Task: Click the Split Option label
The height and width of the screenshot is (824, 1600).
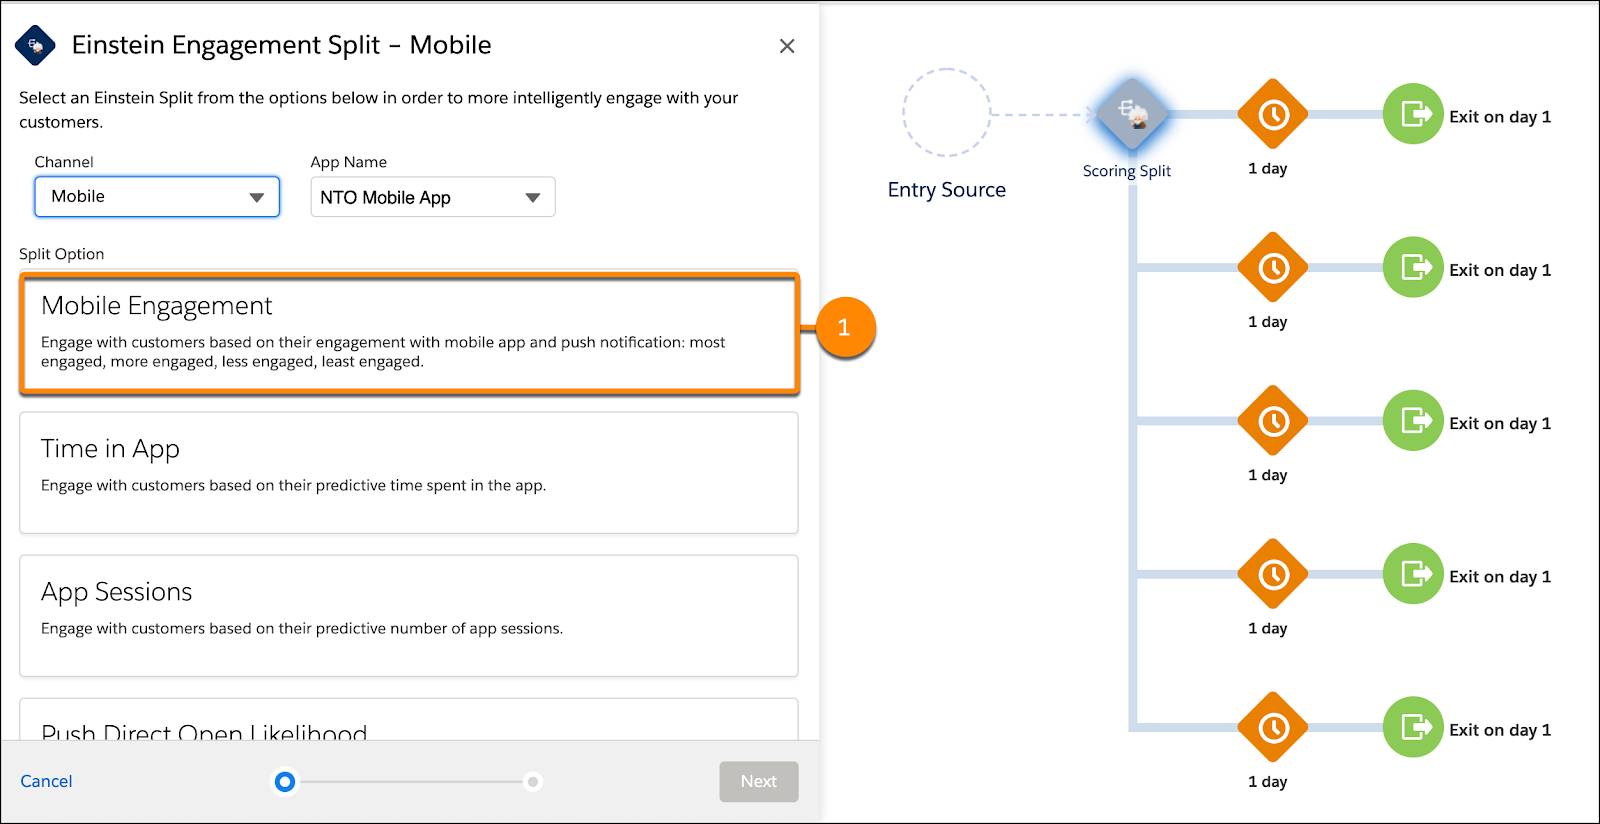Action: pos(62,254)
